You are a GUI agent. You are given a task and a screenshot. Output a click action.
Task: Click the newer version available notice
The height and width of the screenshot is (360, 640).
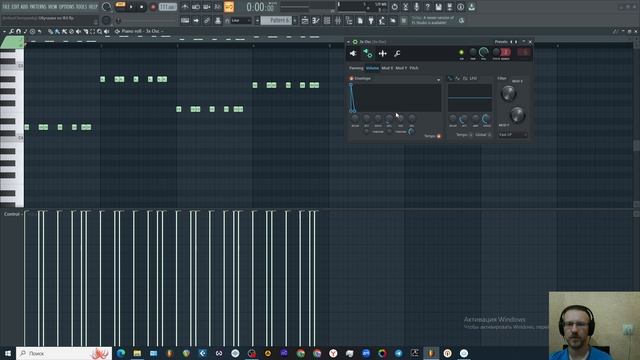pyautogui.click(x=433, y=20)
